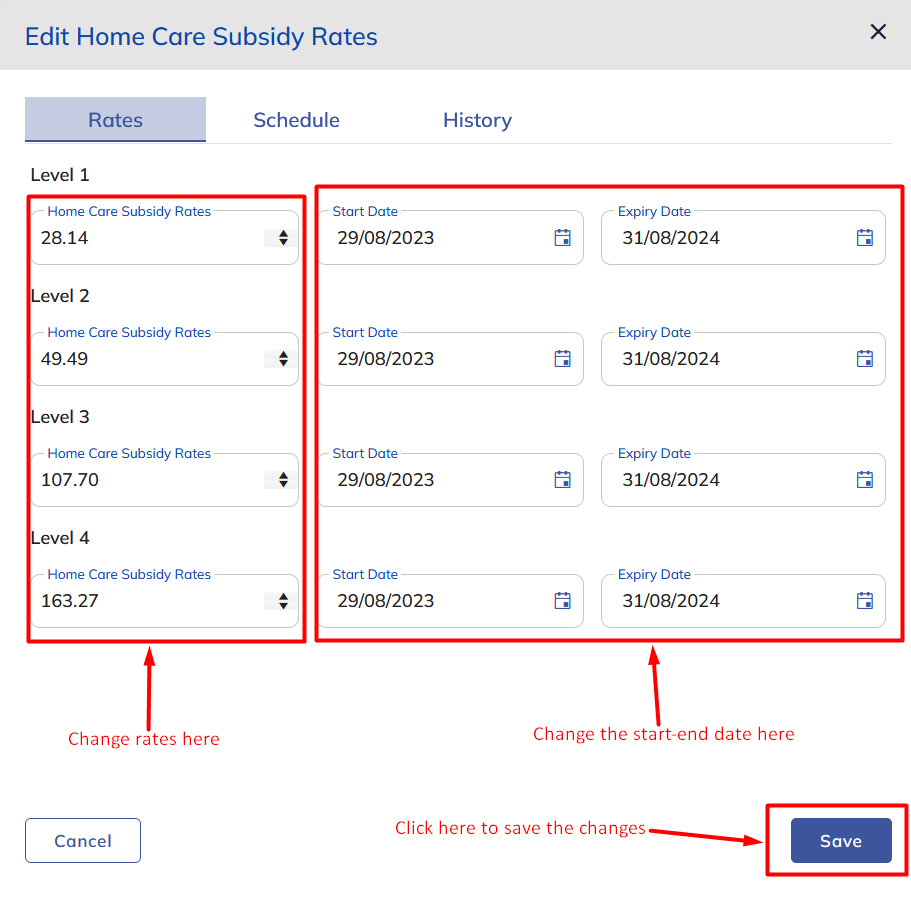The image size is (911, 916).
Task: Switch to the Schedule tab
Action: click(296, 120)
